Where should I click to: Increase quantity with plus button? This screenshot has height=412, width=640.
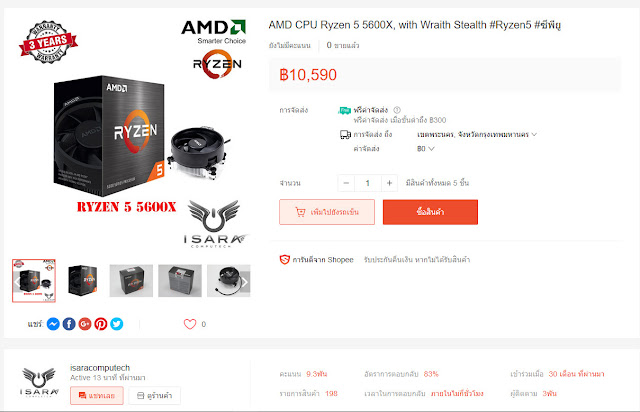389,183
